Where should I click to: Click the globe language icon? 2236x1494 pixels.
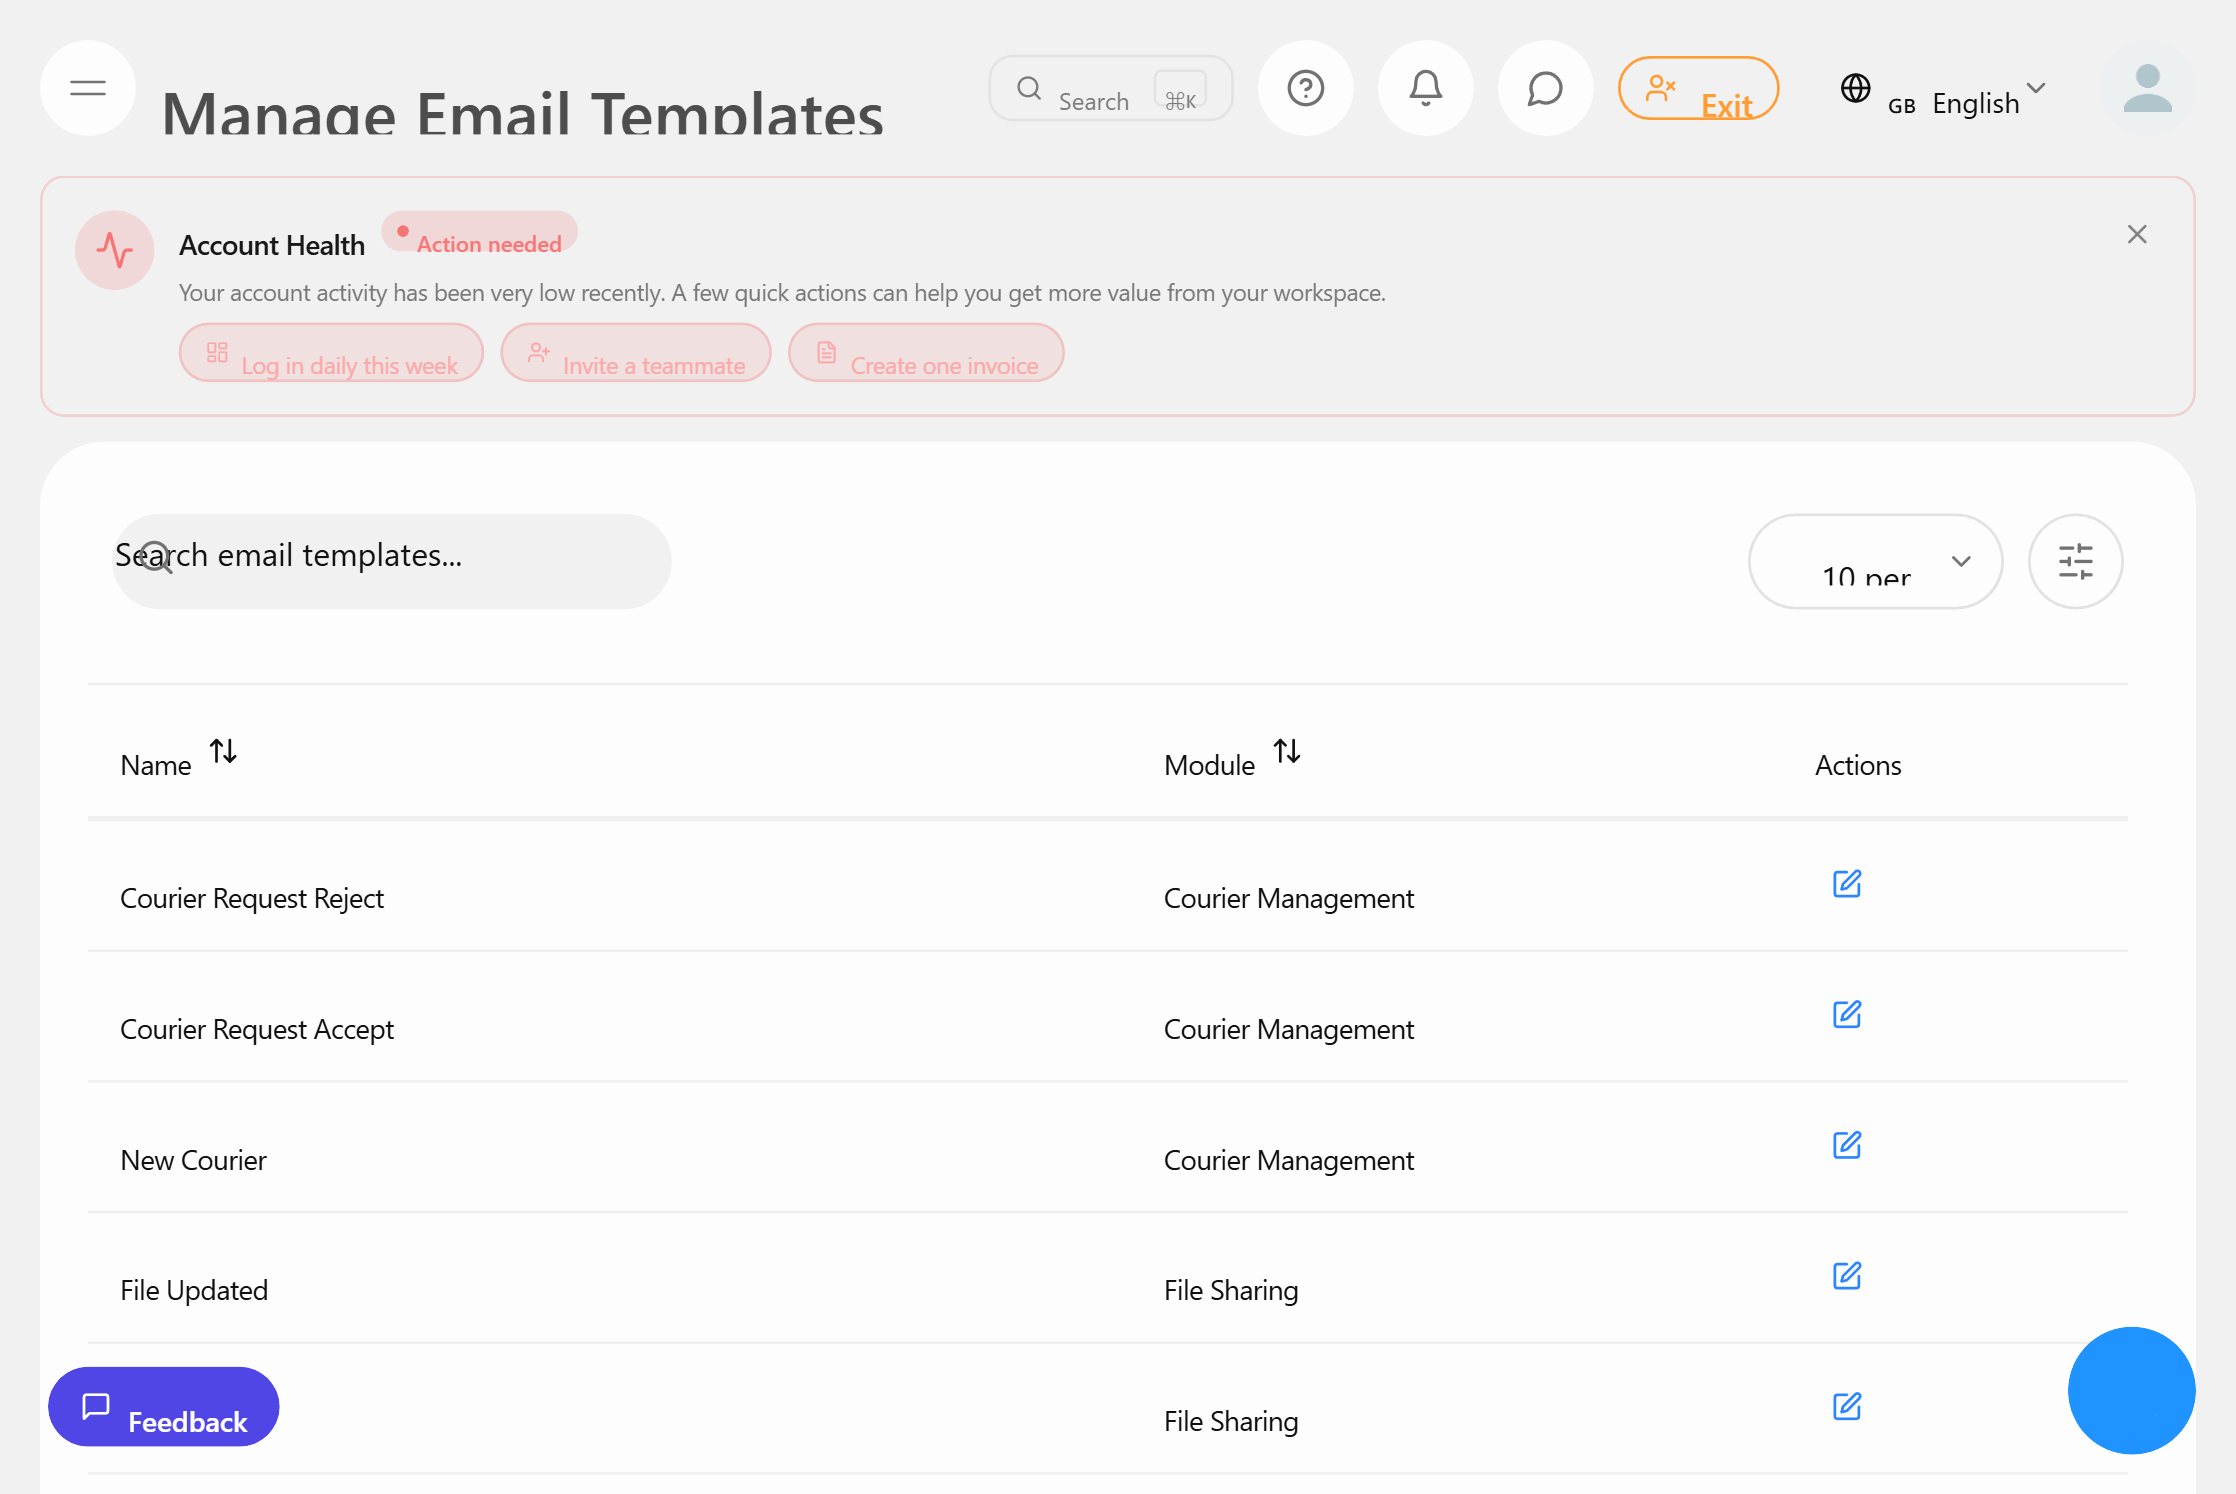tap(1856, 89)
